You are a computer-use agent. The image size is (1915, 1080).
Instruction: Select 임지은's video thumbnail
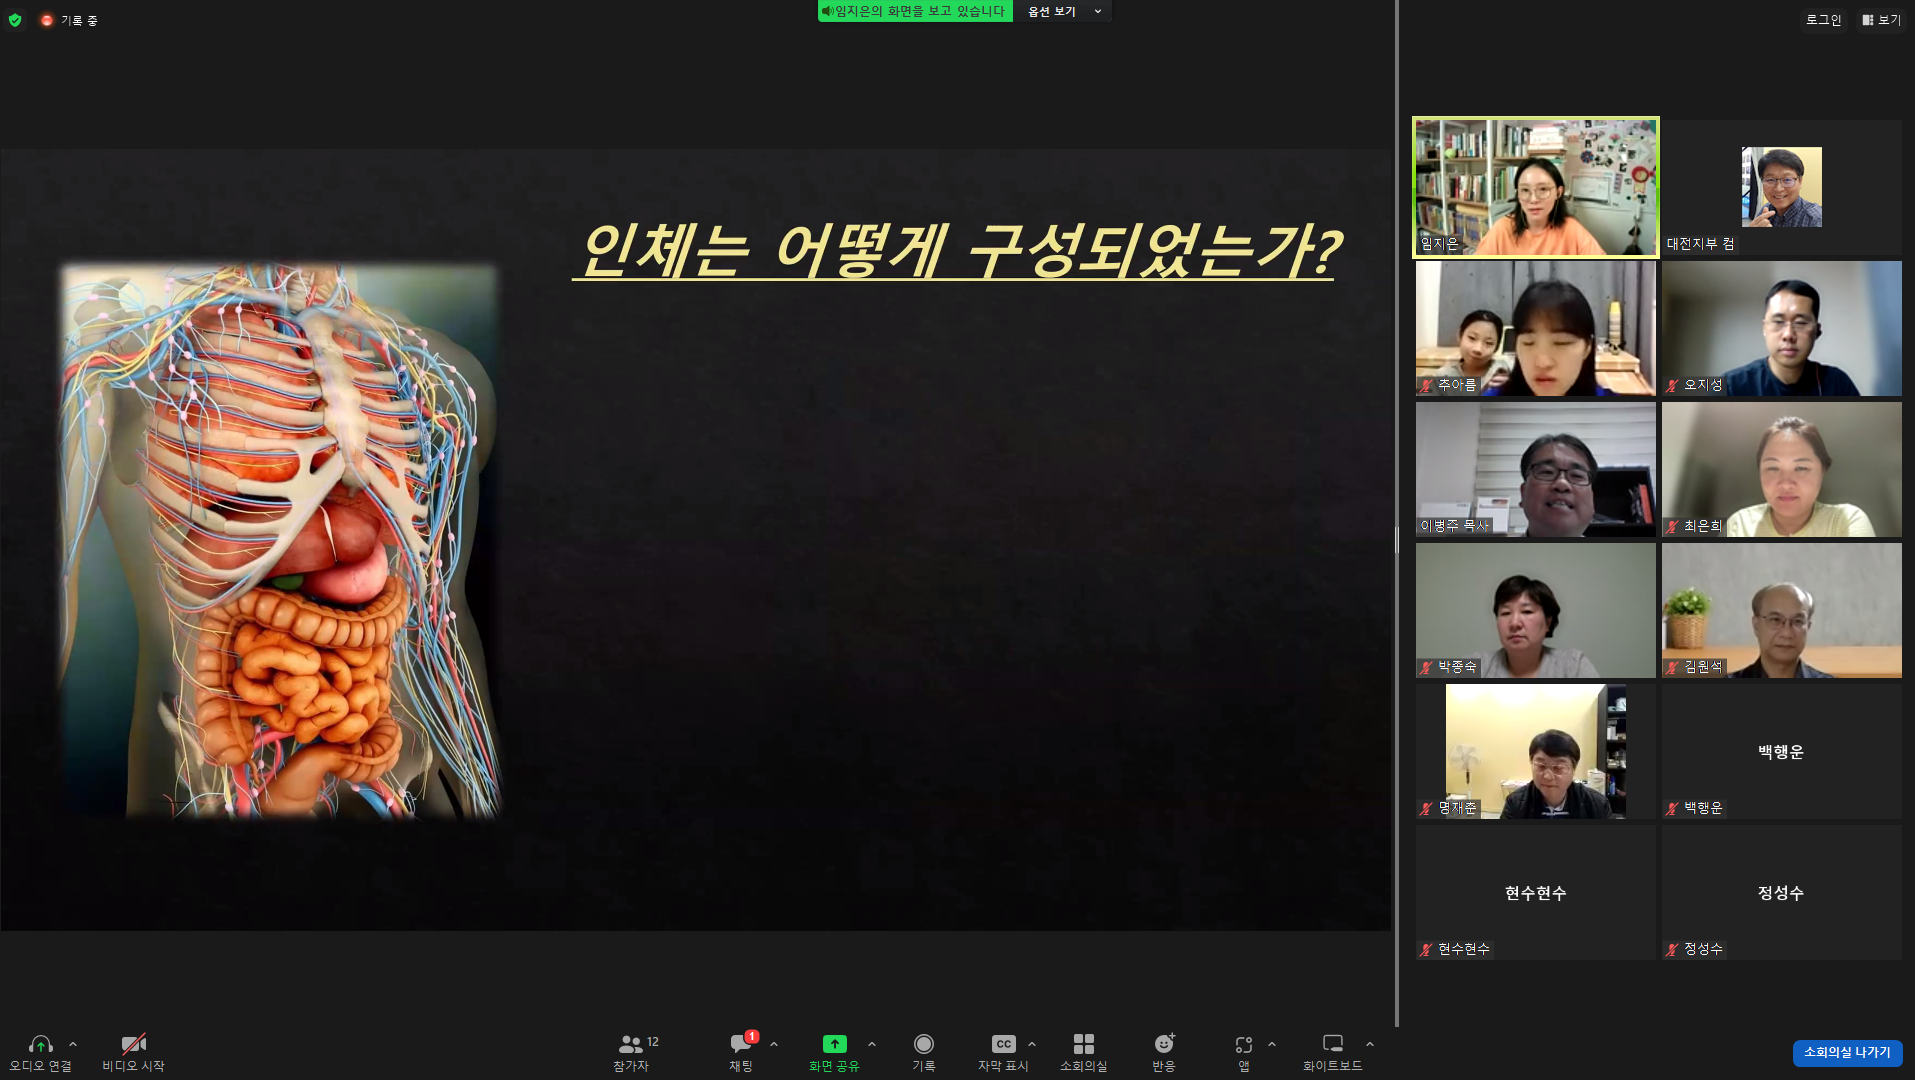pyautogui.click(x=1535, y=187)
